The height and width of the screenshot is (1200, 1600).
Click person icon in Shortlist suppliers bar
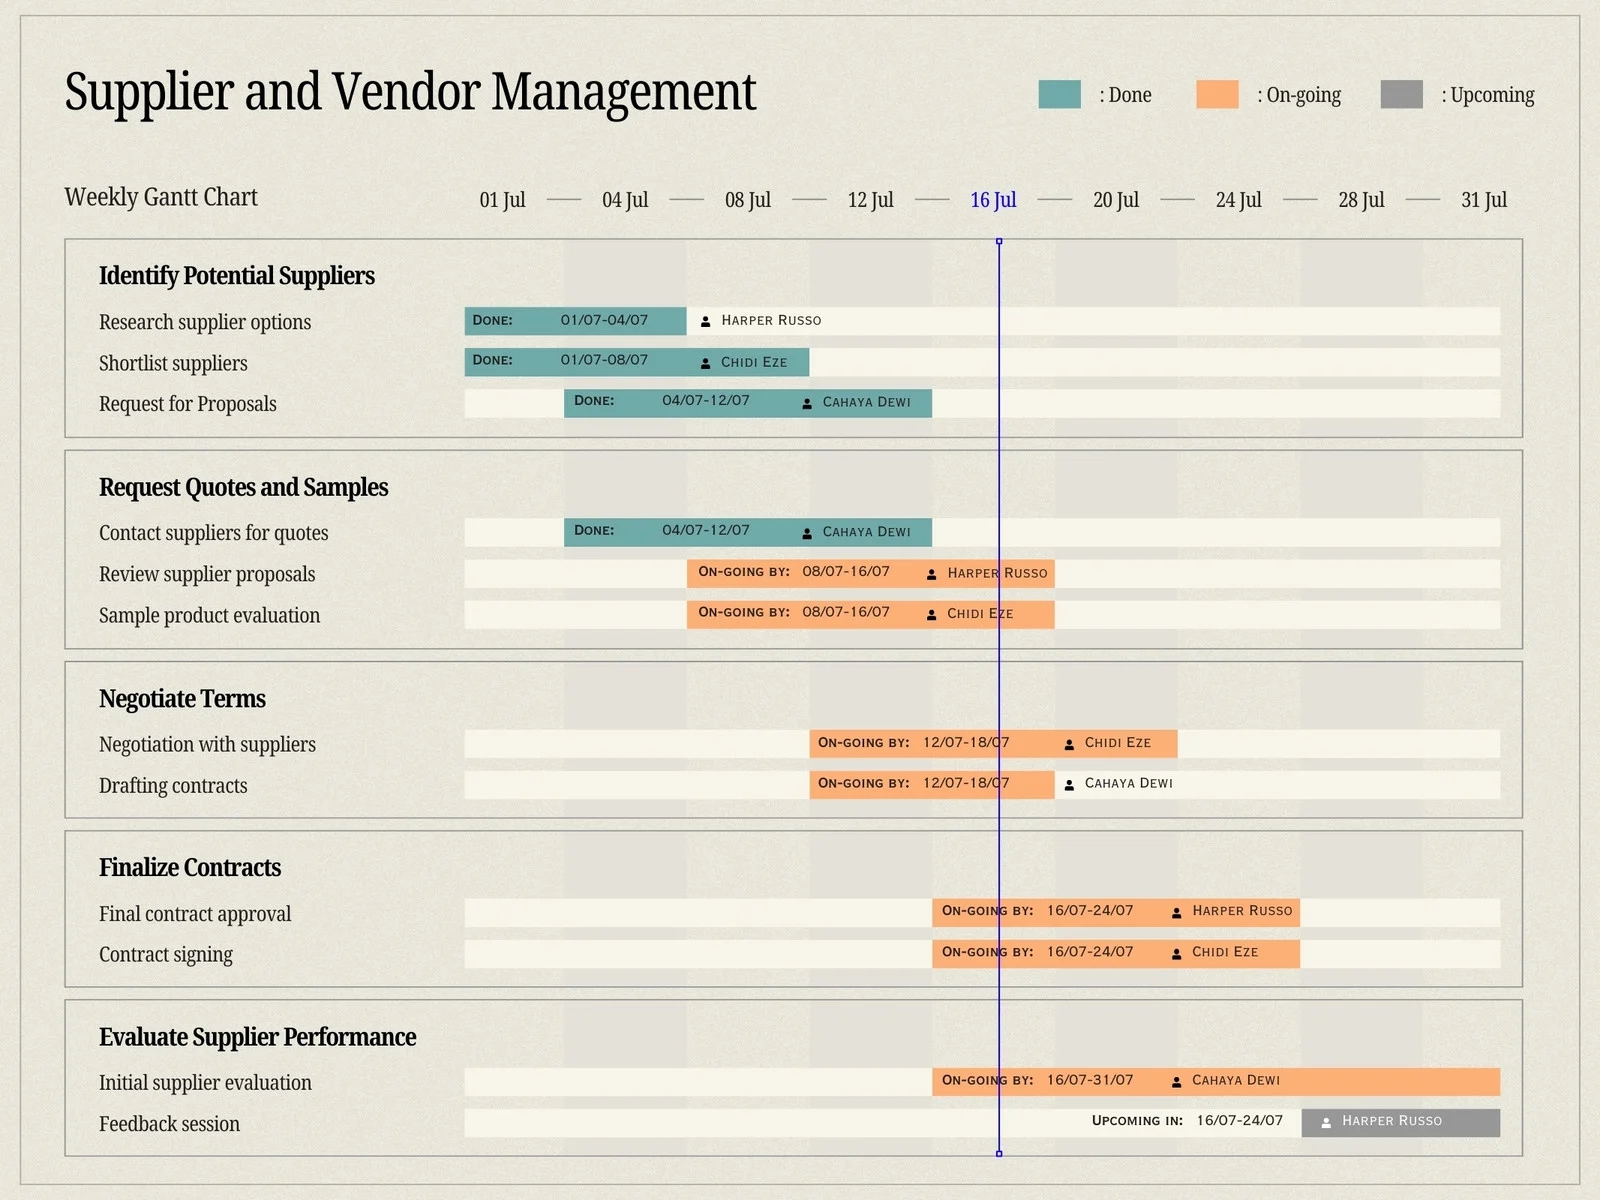pos(705,363)
